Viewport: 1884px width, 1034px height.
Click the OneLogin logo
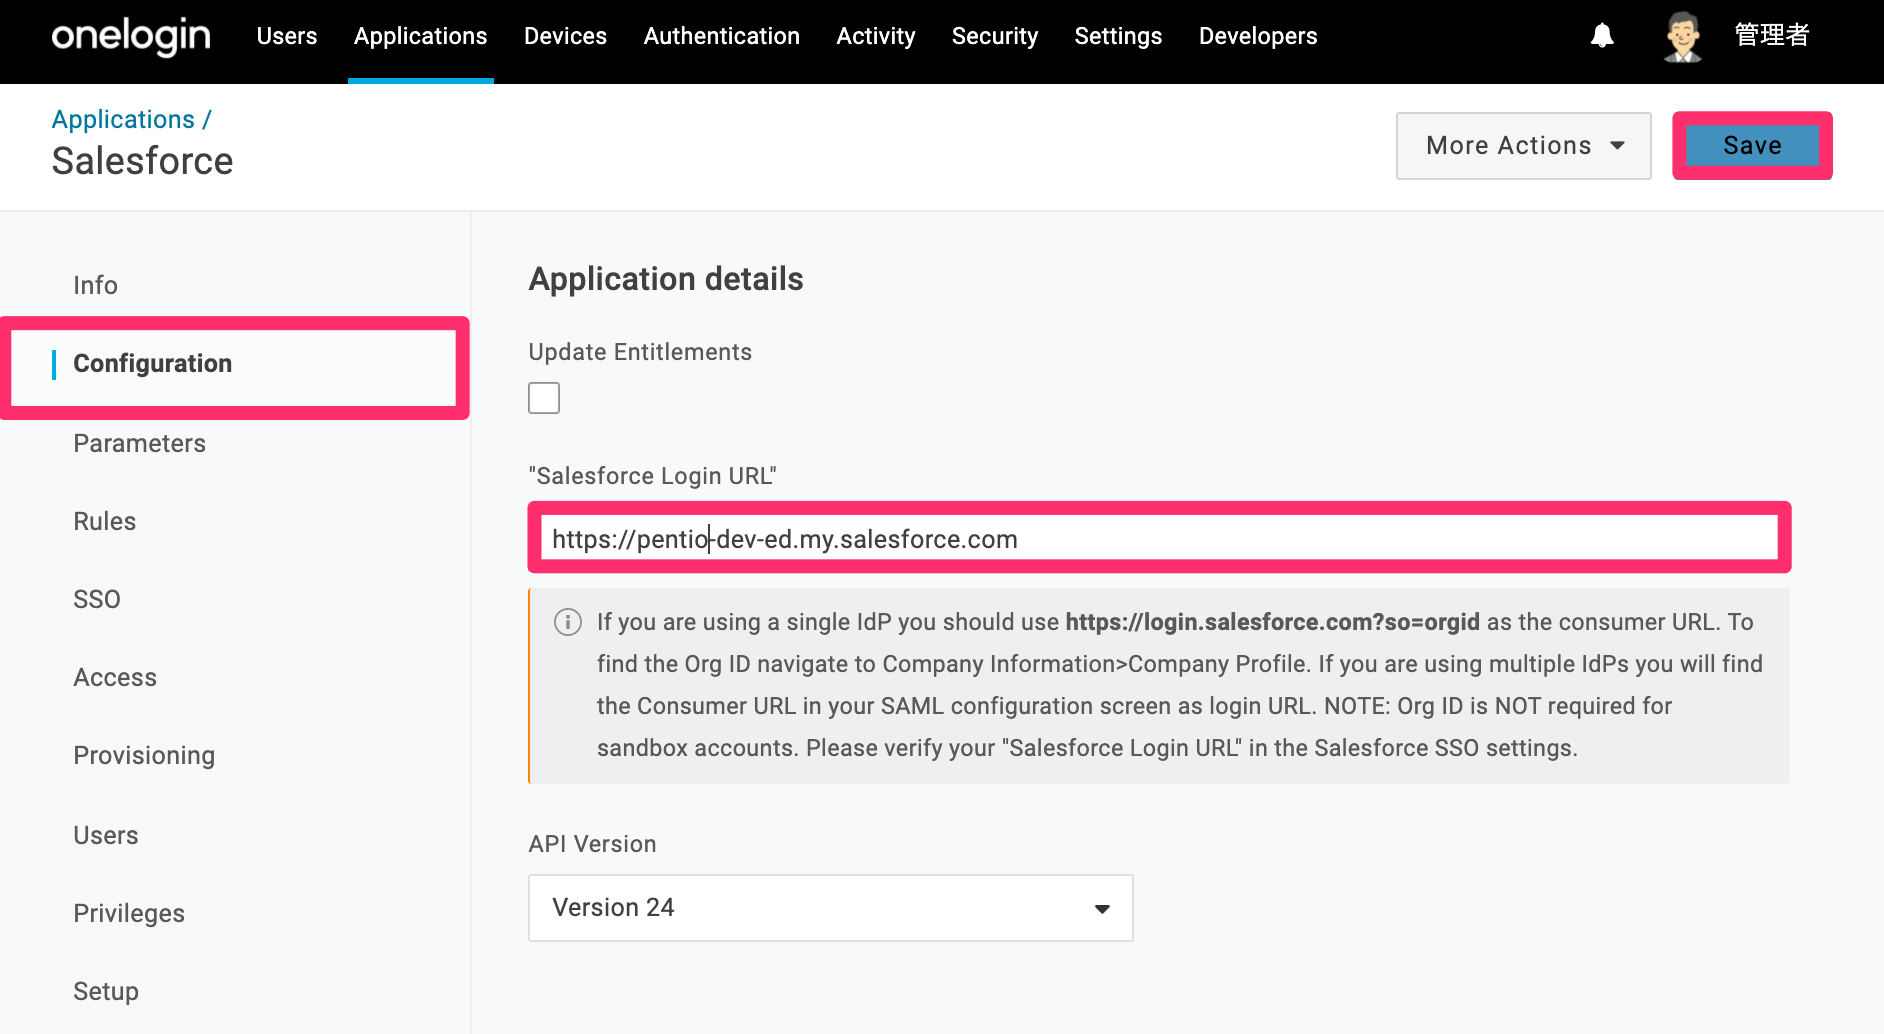click(131, 37)
